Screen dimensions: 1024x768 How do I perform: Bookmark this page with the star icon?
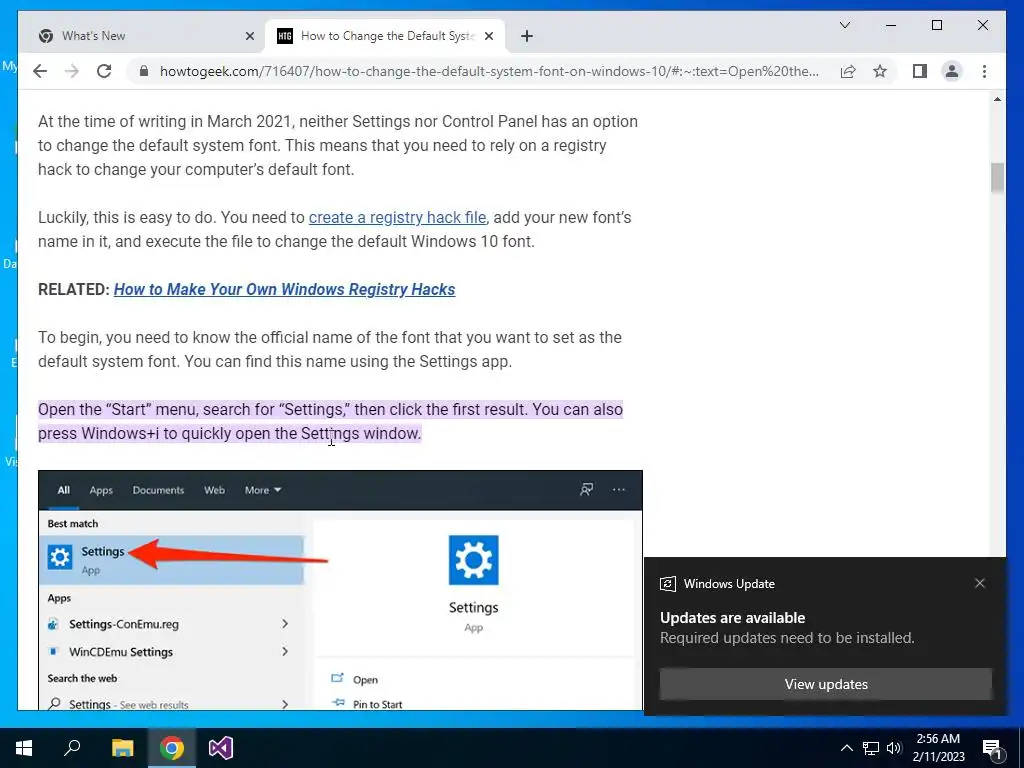point(880,71)
